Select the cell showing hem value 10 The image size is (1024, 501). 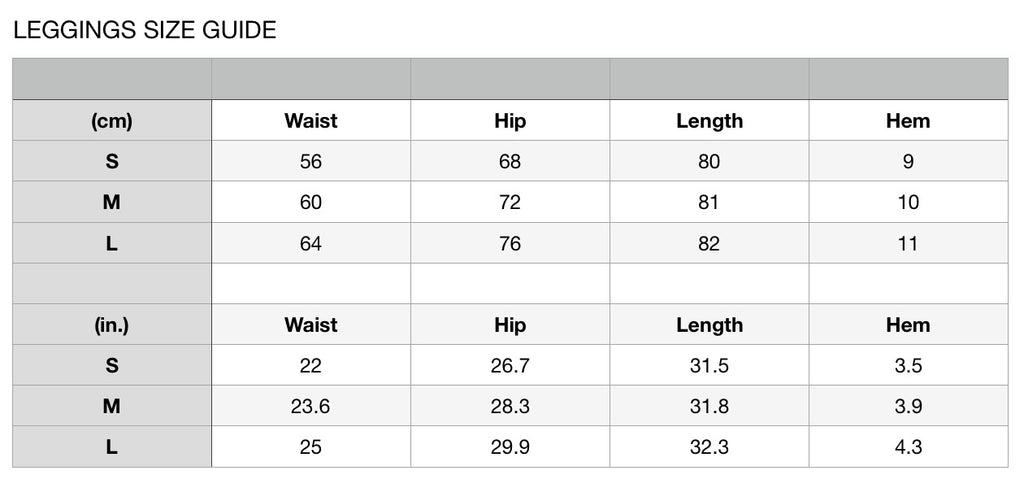(908, 202)
